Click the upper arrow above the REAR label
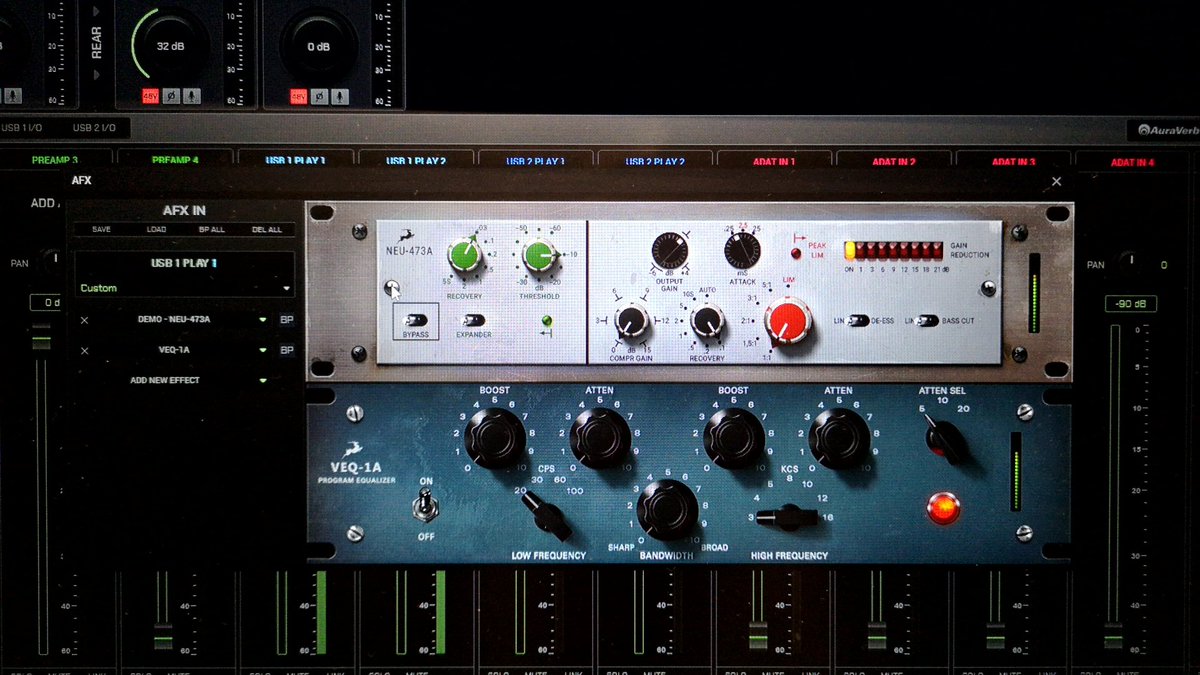The image size is (1200, 675). pos(97,12)
